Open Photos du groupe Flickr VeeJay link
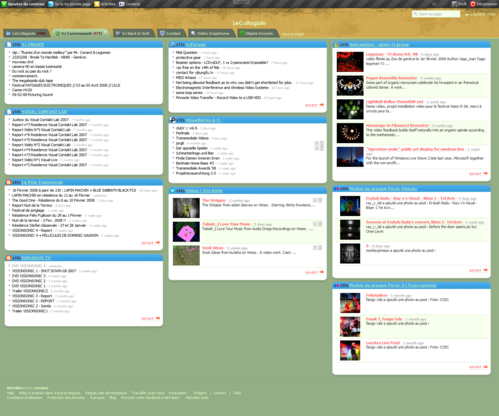 point(383,189)
